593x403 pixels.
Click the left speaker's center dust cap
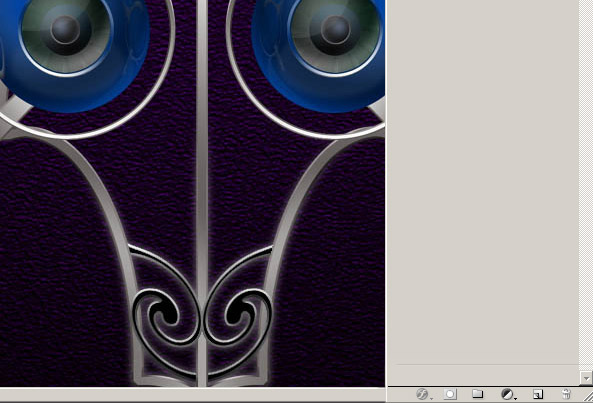coord(65,30)
